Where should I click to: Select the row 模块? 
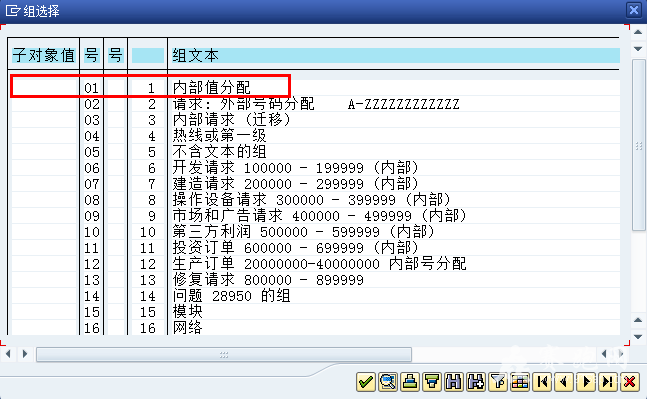316,312
